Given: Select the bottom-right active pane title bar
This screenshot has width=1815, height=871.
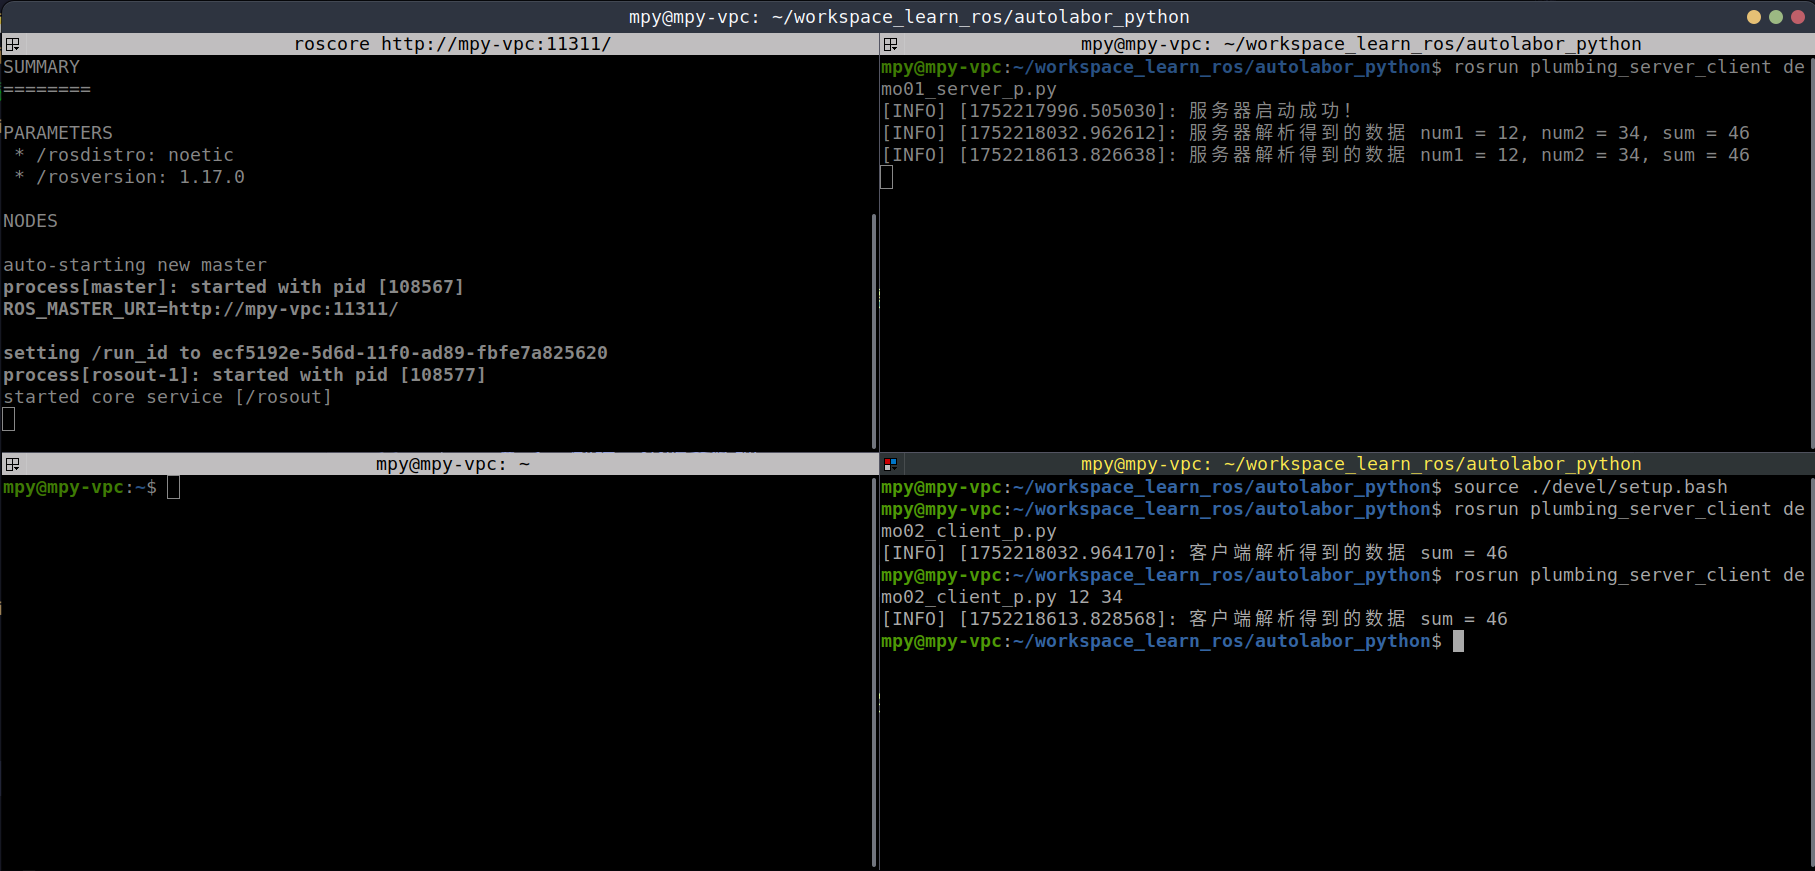Looking at the screenshot, I should coord(1360,464).
